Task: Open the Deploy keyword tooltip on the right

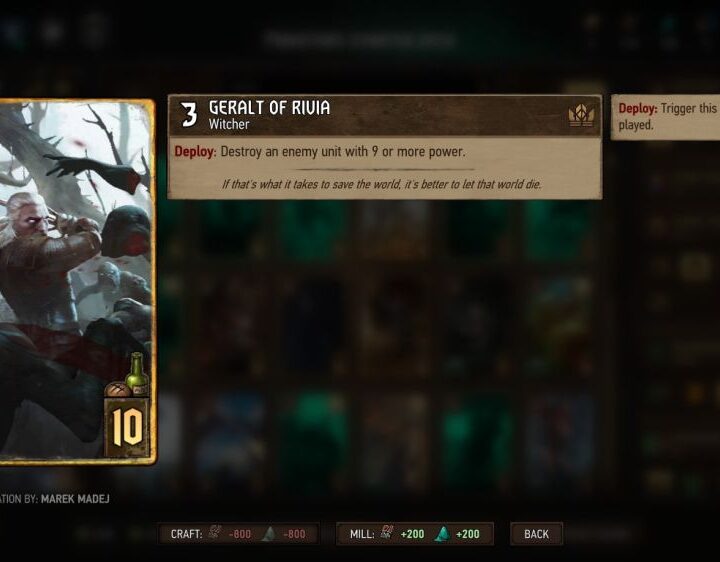Action: point(665,117)
